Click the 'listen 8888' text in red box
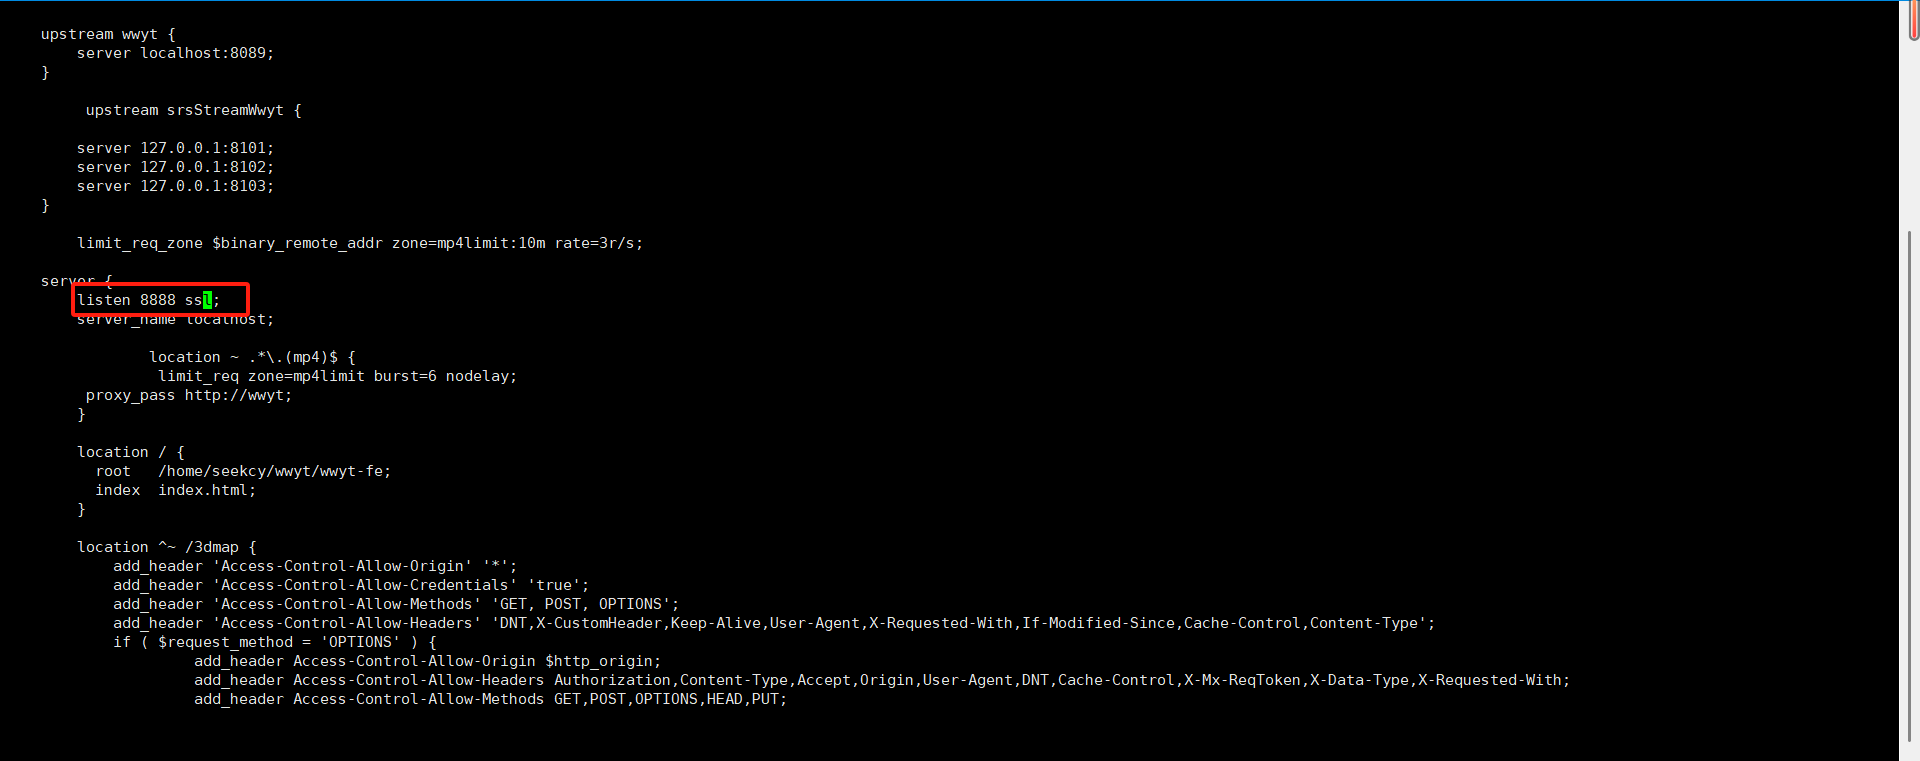The height and width of the screenshot is (761, 1920). [x=126, y=300]
